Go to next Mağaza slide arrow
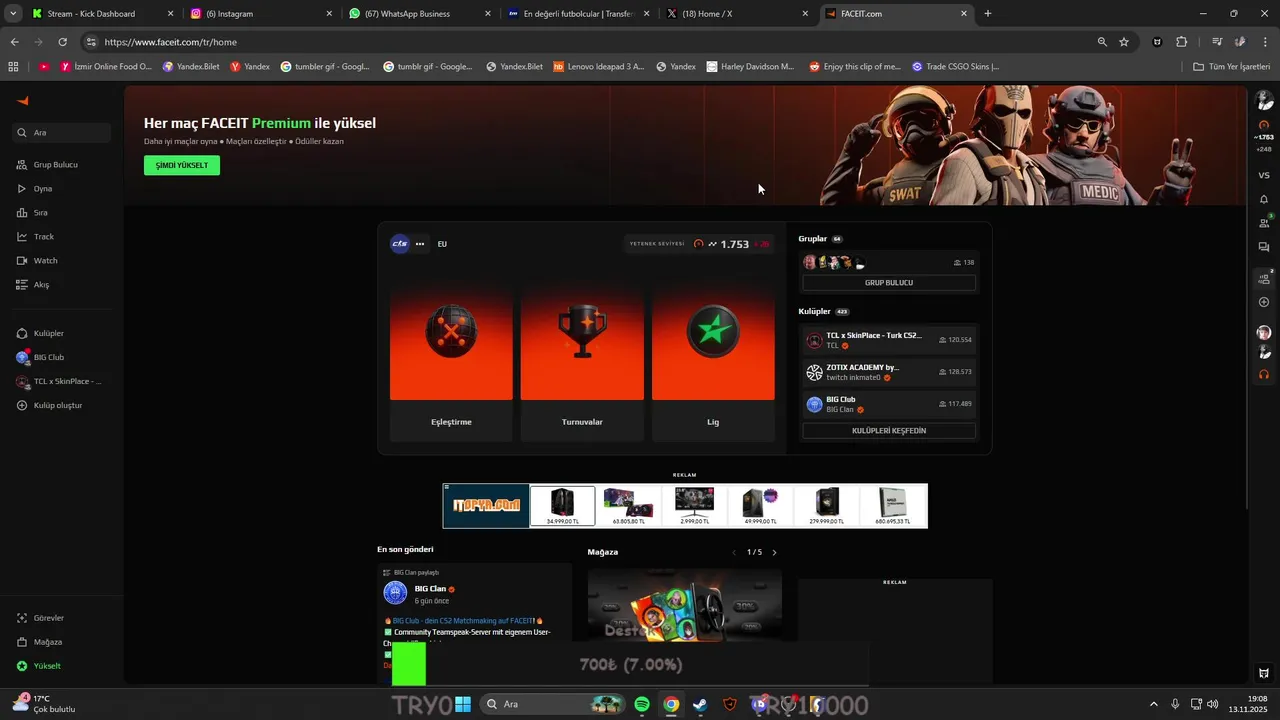Viewport: 1280px width, 720px height. tap(774, 552)
